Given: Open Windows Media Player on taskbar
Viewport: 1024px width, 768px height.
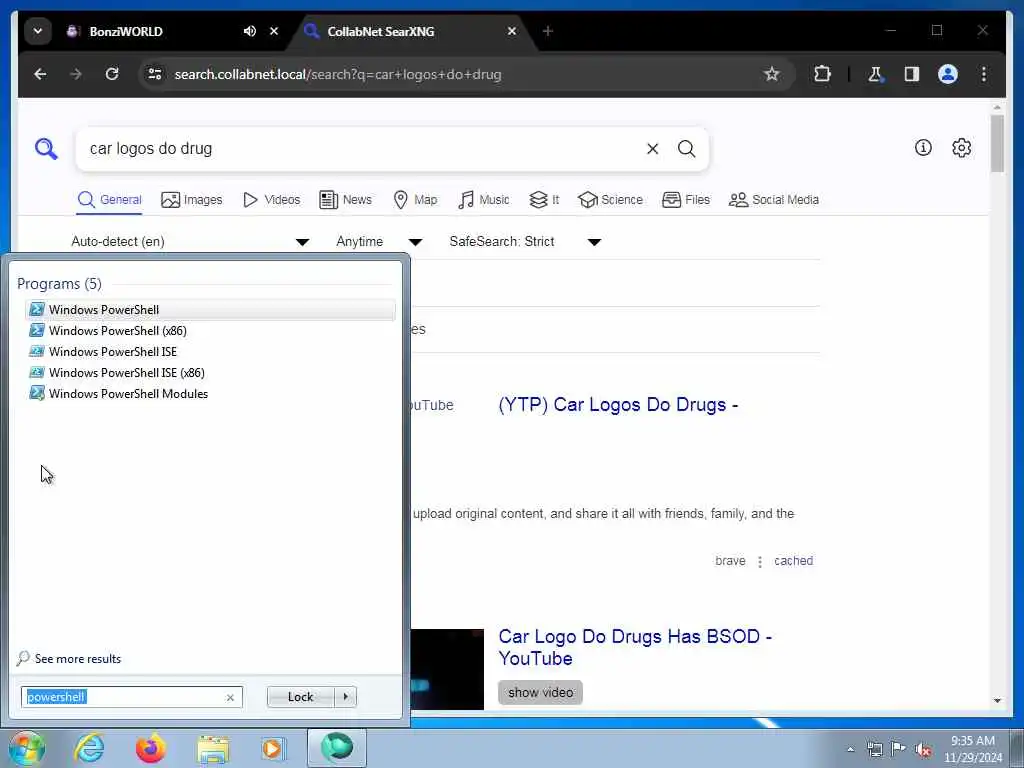Looking at the screenshot, I should (x=273, y=748).
